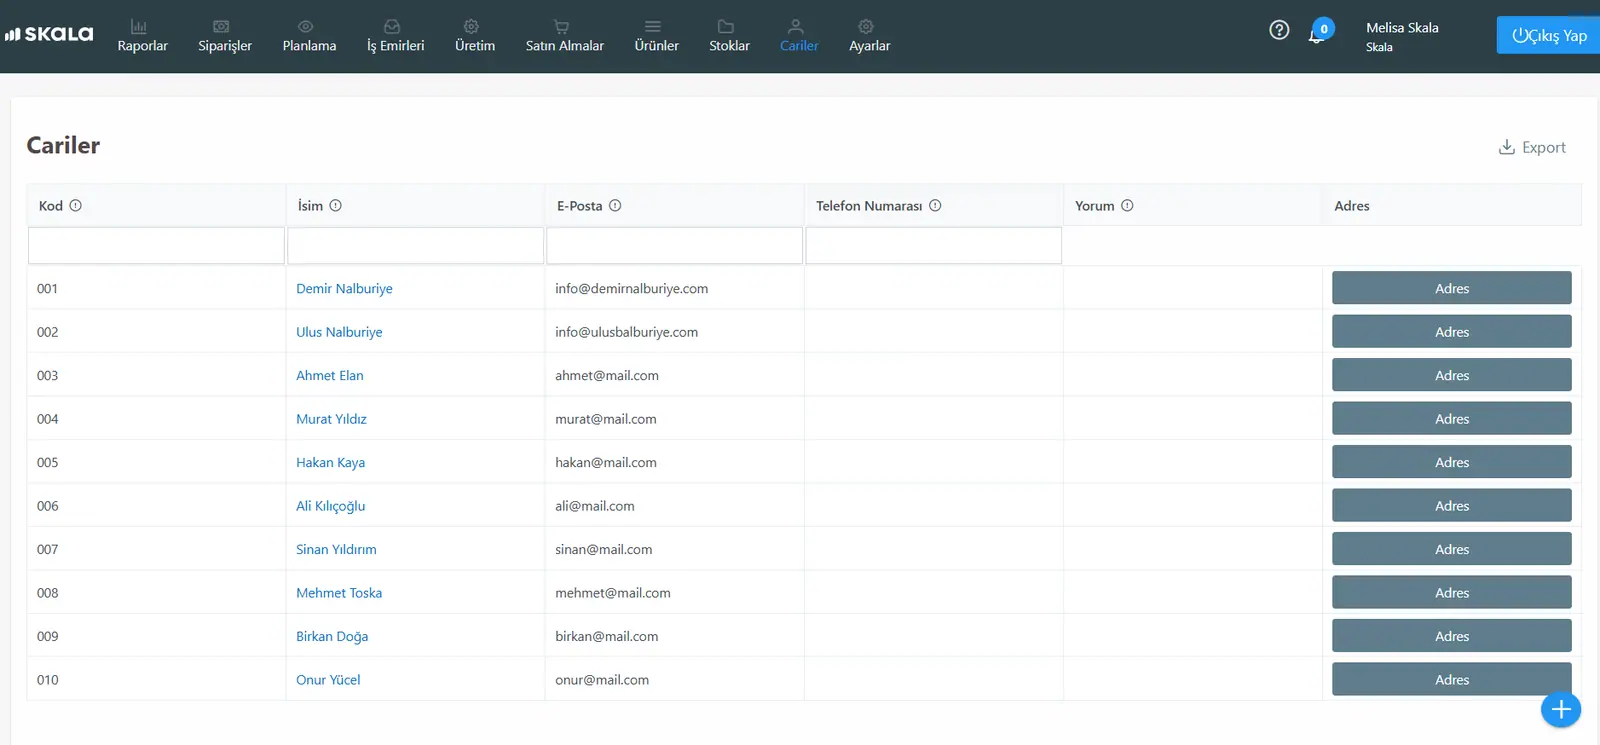Screen dimensions: 1600x745
Task: Open the Siparişler menu
Action: pyautogui.click(x=224, y=36)
